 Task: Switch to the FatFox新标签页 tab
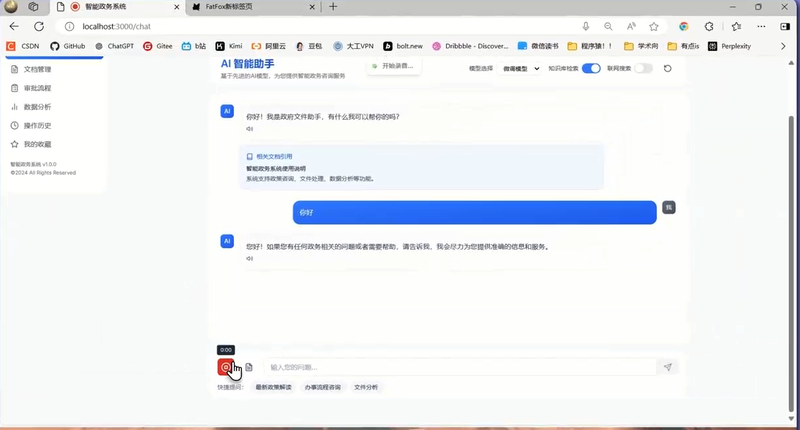pyautogui.click(x=253, y=7)
